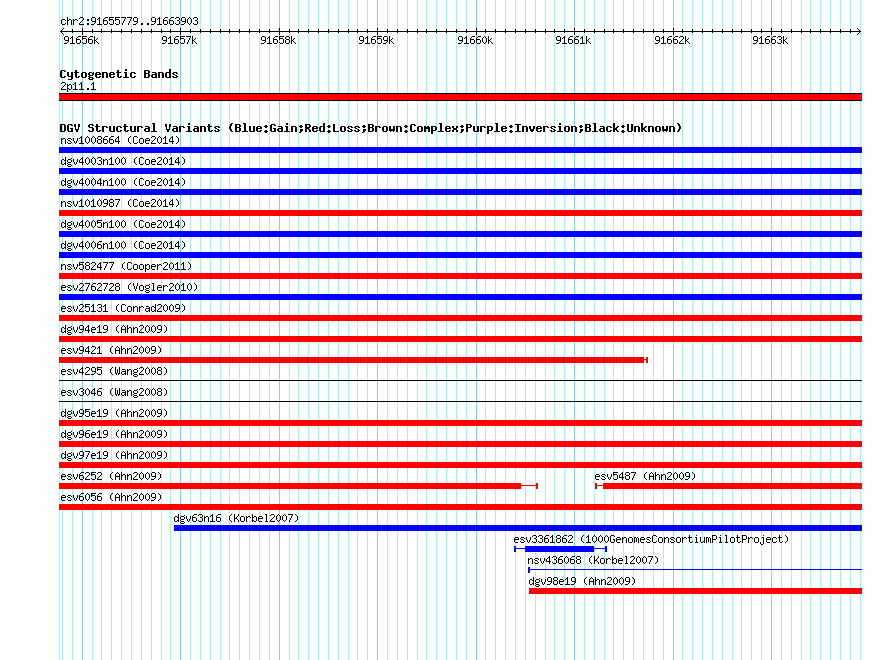Open variant esv25131 (Conrad2009) label
890x660 pixels.
click(123, 308)
